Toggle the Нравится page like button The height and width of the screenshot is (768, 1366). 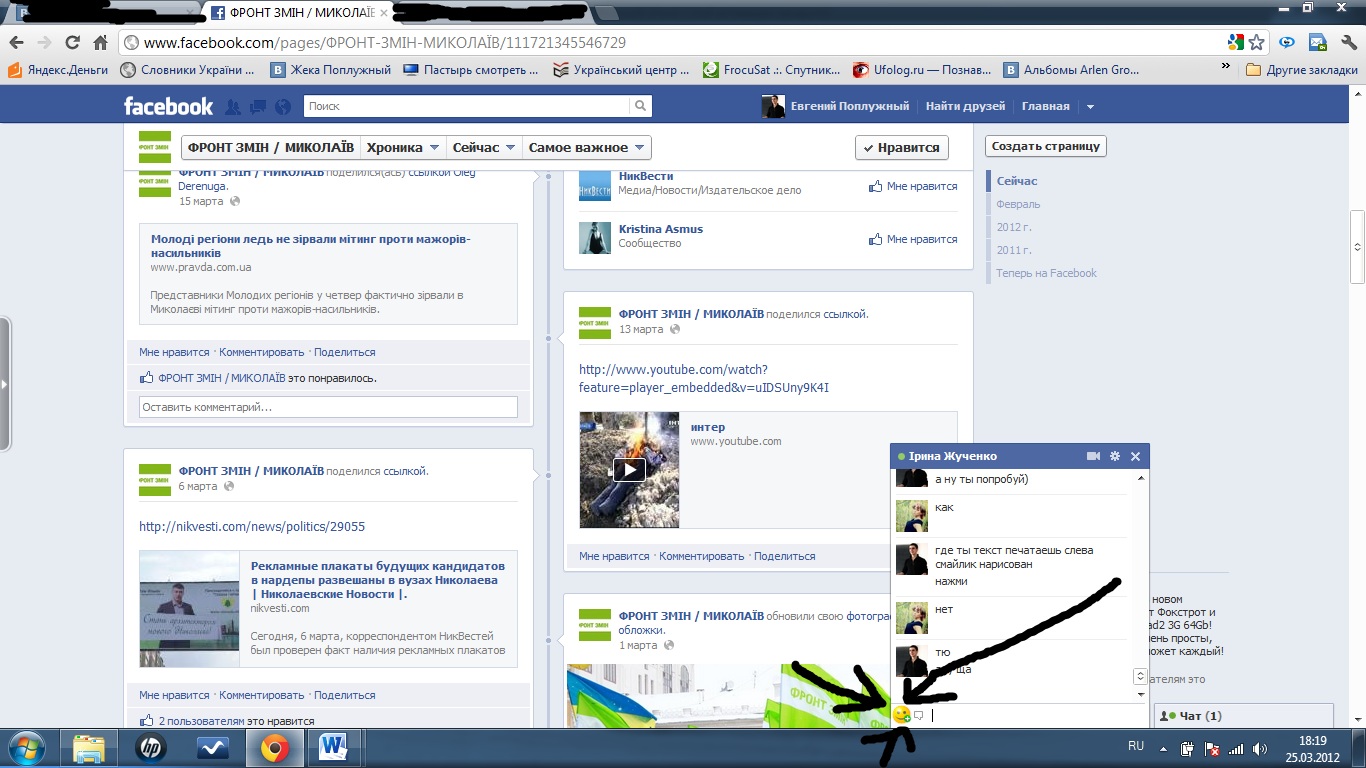902,147
